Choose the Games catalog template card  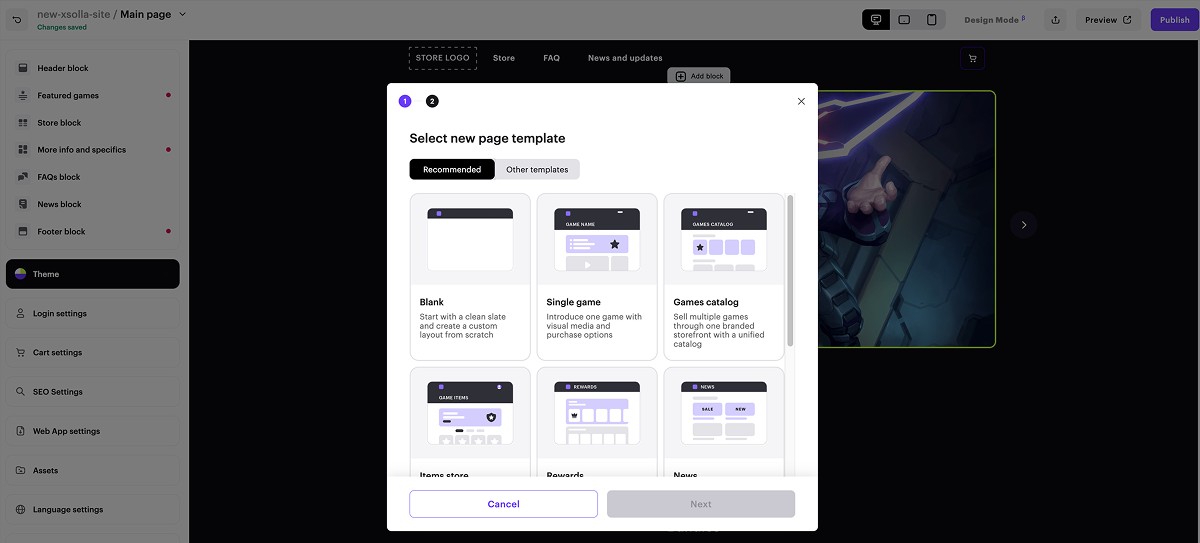(x=724, y=277)
